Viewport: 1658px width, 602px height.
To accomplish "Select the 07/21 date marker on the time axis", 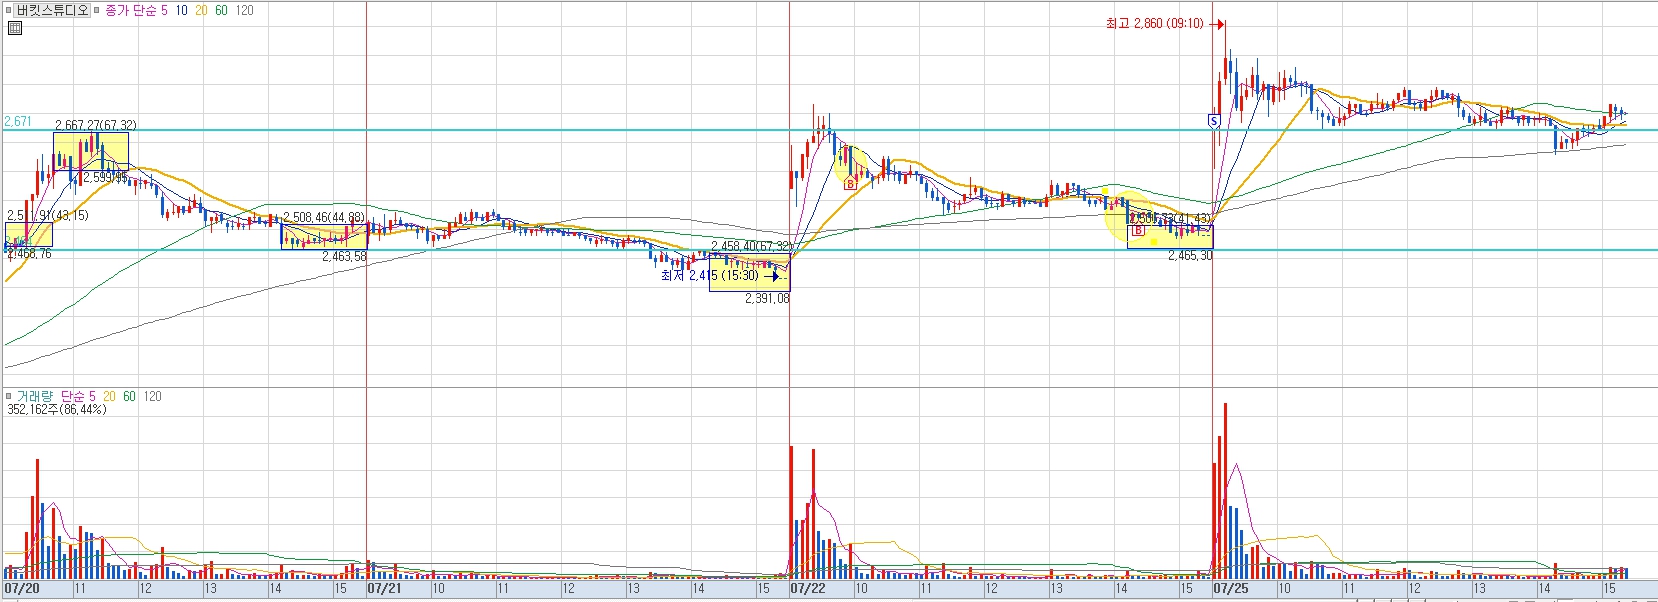I will (384, 589).
